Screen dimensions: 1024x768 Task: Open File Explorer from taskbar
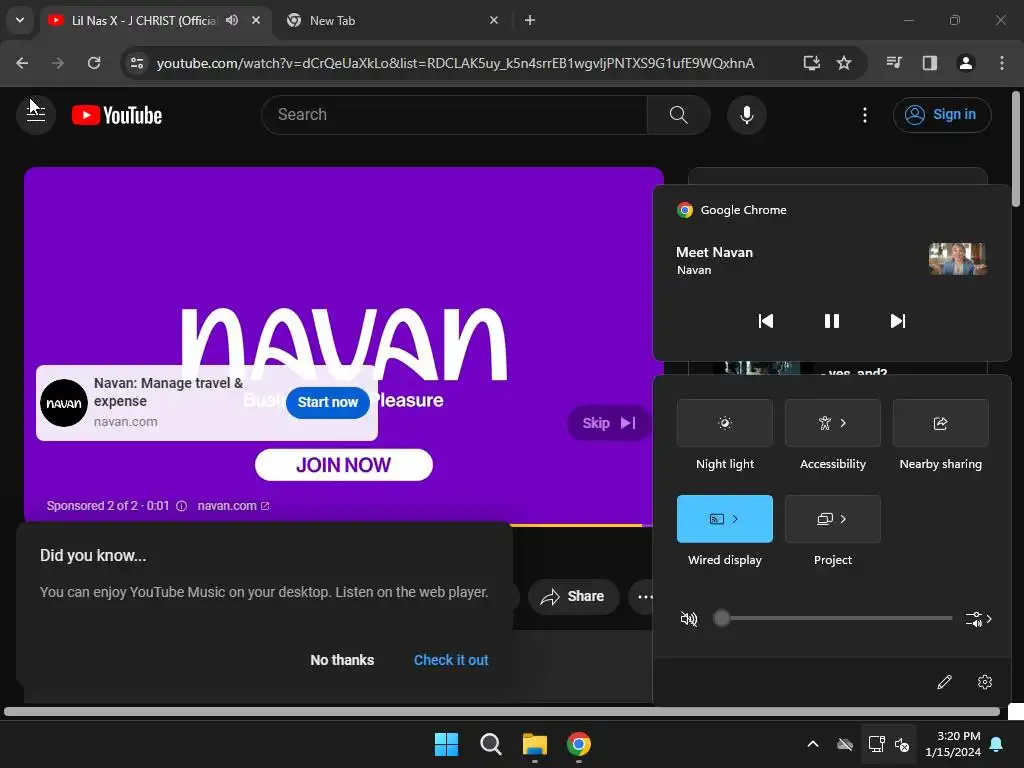[x=535, y=744]
